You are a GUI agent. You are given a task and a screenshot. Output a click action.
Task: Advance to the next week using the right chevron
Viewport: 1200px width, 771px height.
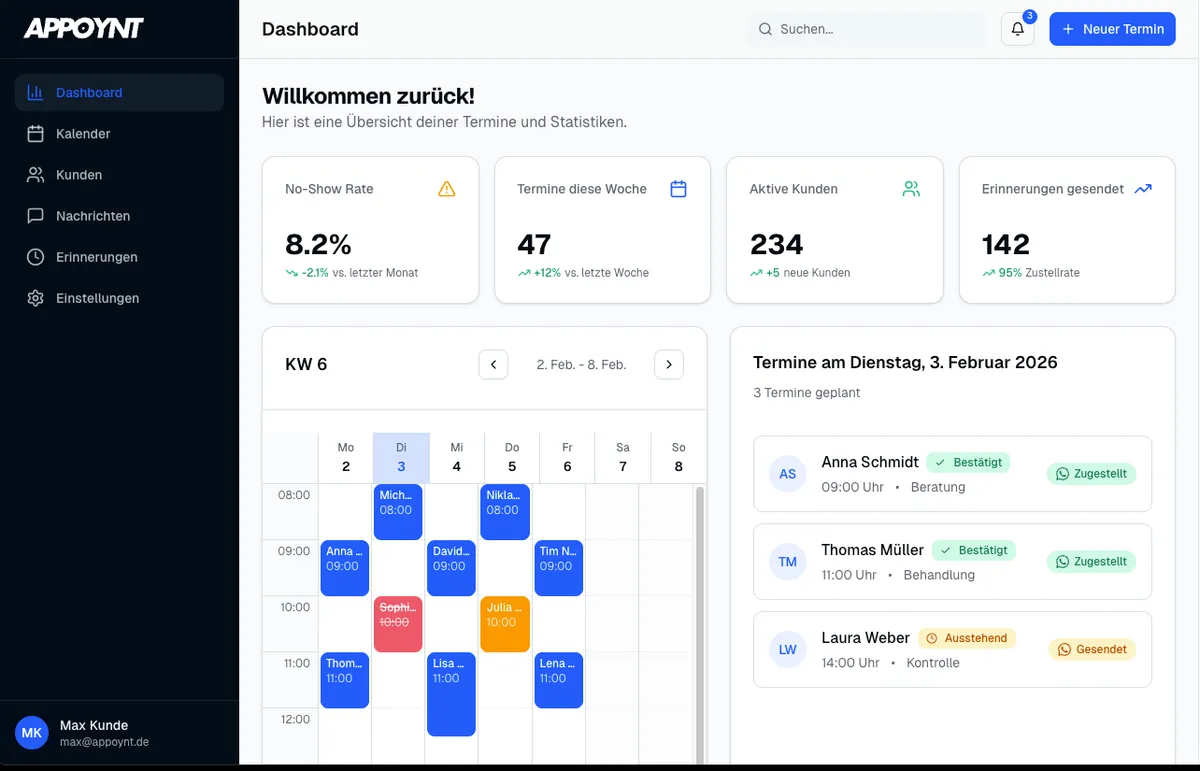point(668,364)
